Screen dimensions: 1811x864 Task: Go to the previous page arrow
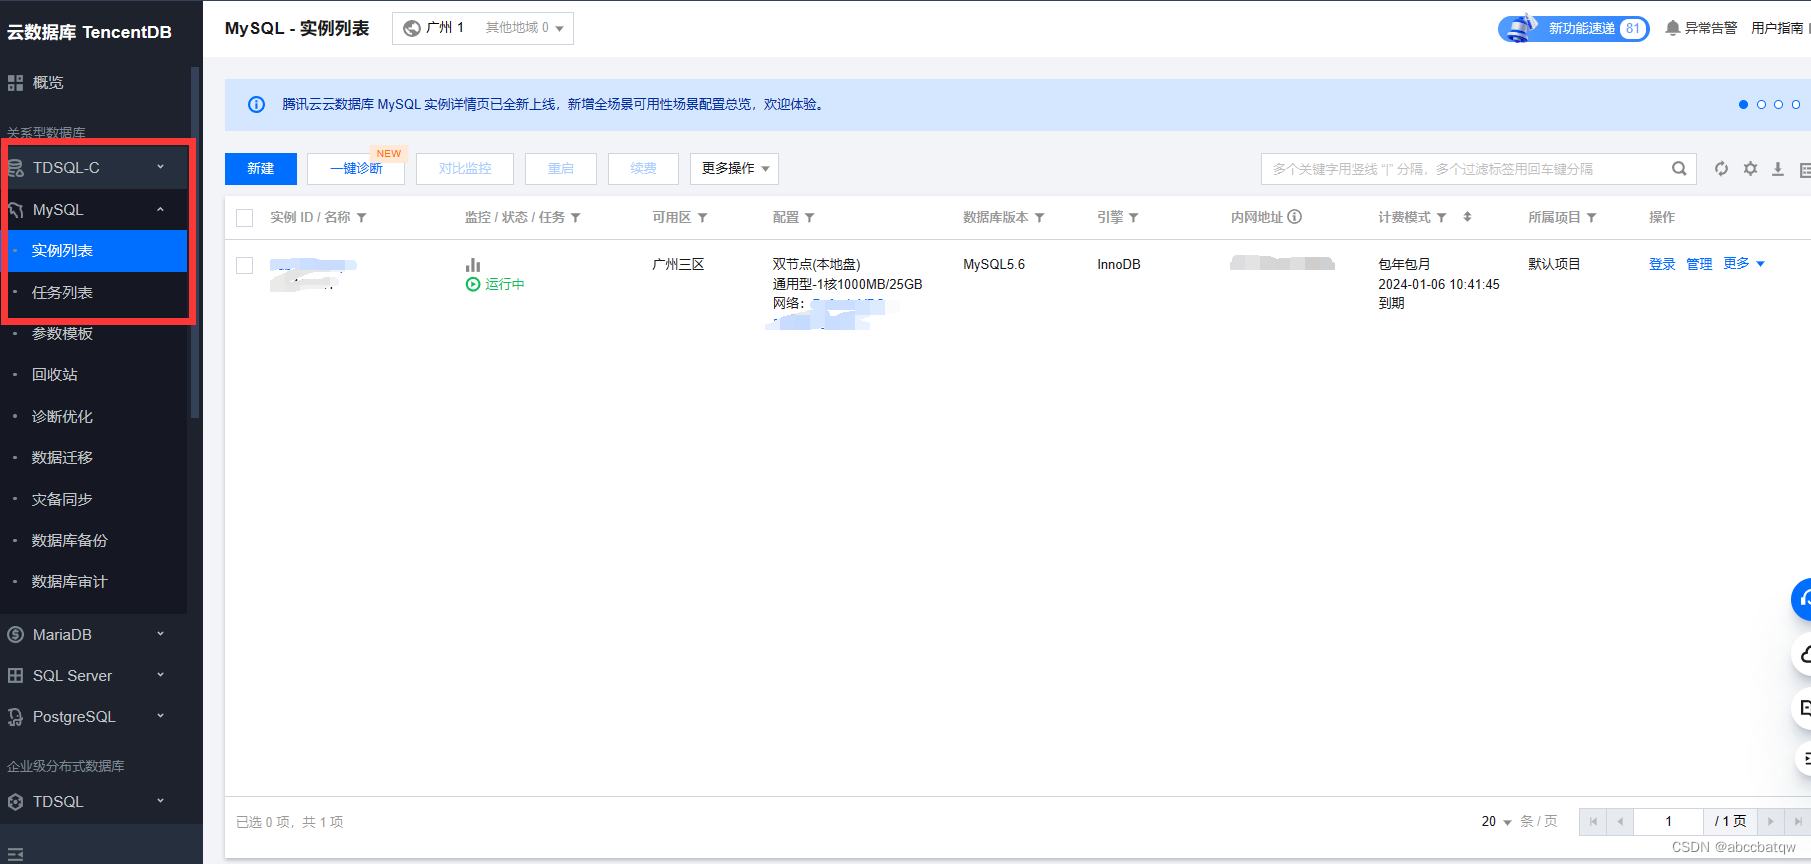pyautogui.click(x=1620, y=822)
